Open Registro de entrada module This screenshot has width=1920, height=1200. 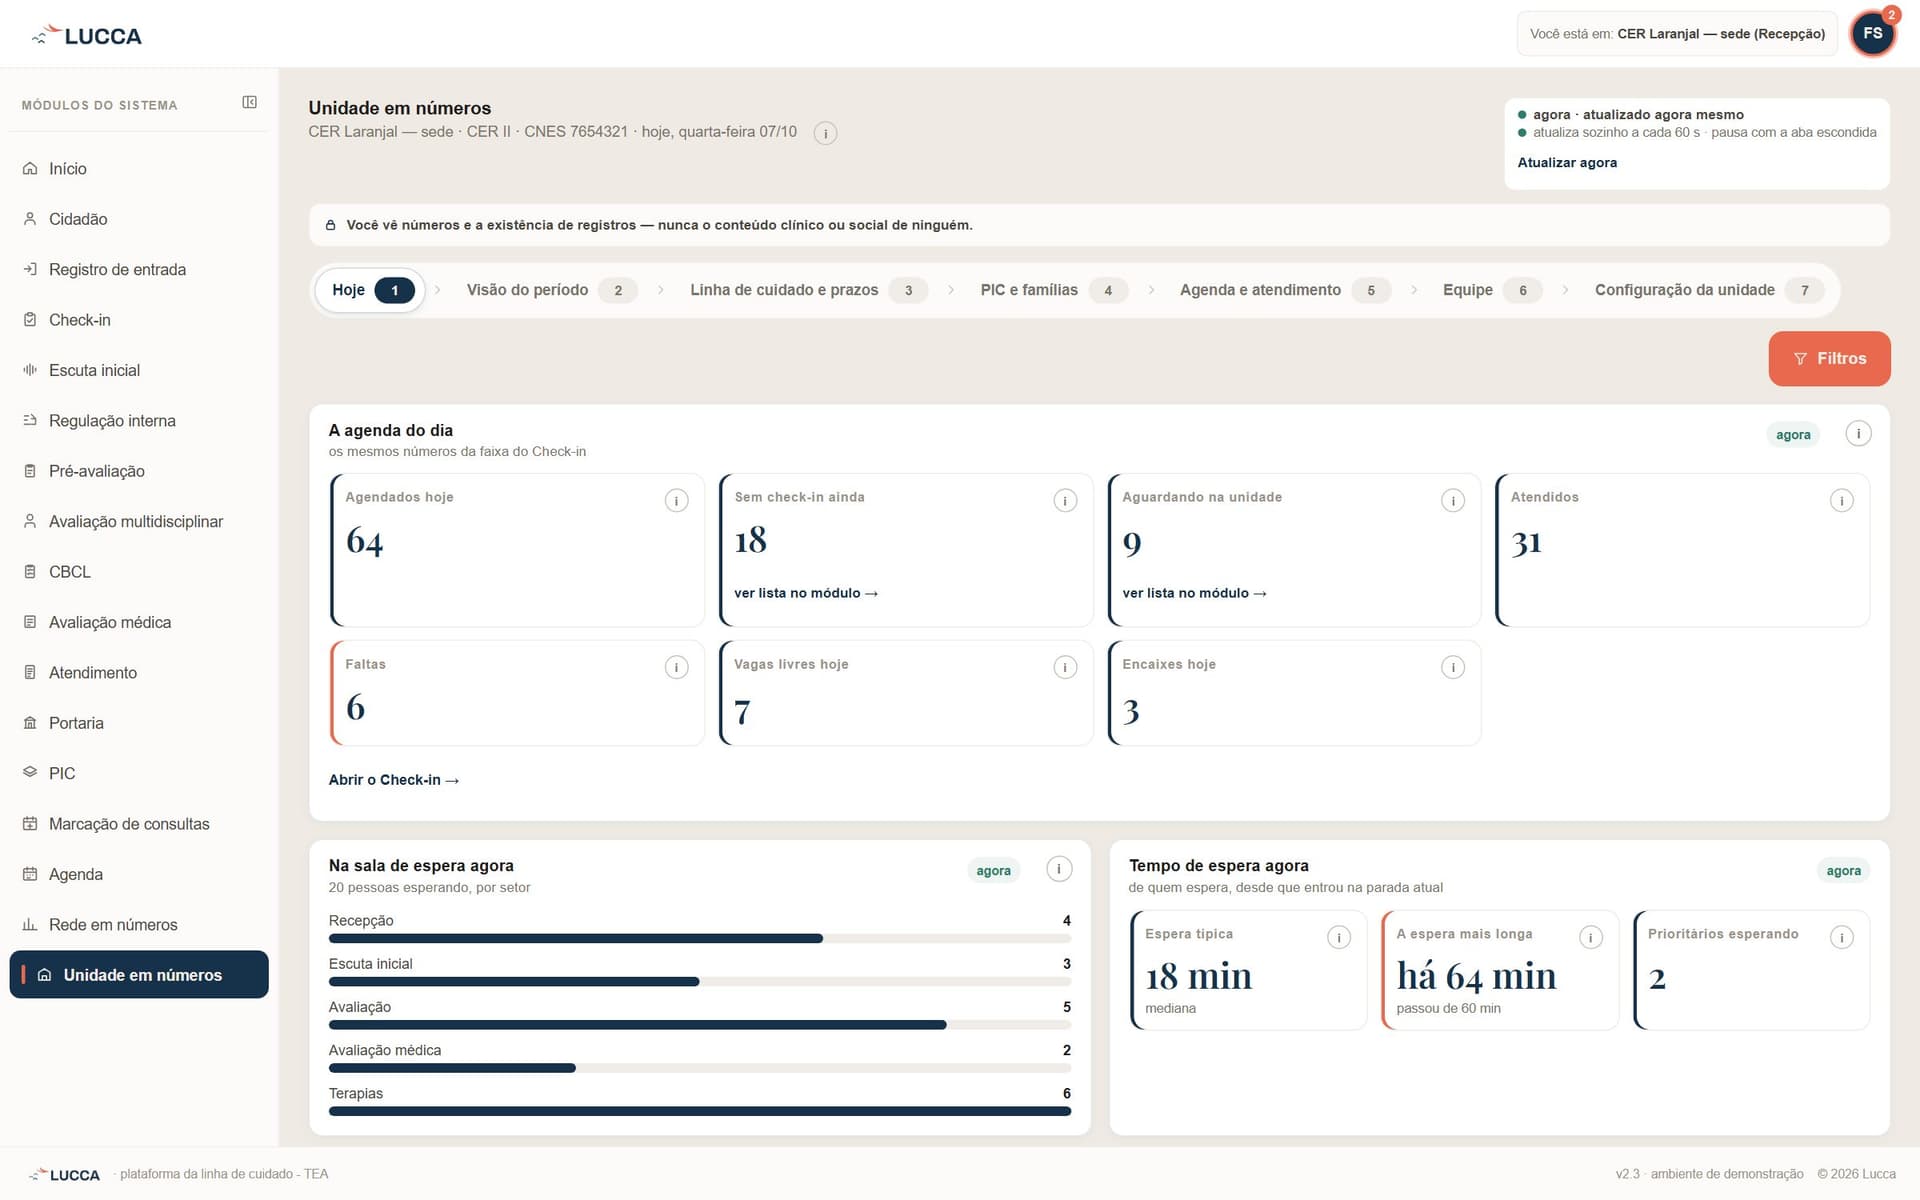pos(139,270)
